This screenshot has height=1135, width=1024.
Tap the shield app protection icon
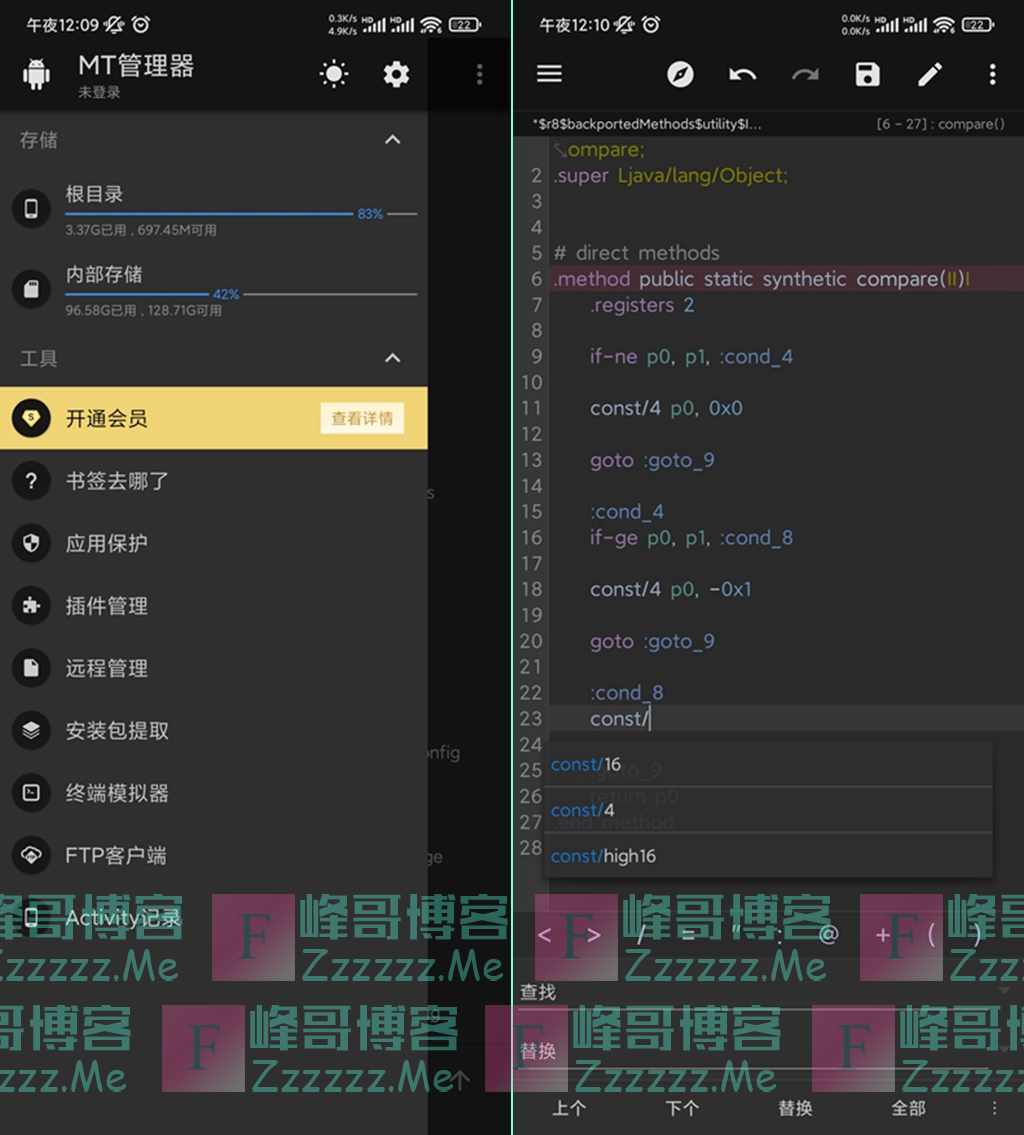[x=31, y=543]
